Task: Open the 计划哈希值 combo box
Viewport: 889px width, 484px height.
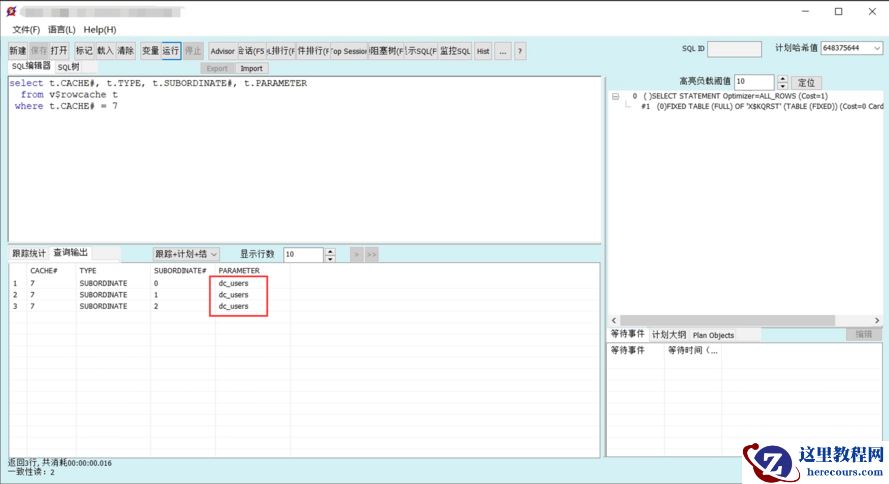Action: click(x=852, y=48)
